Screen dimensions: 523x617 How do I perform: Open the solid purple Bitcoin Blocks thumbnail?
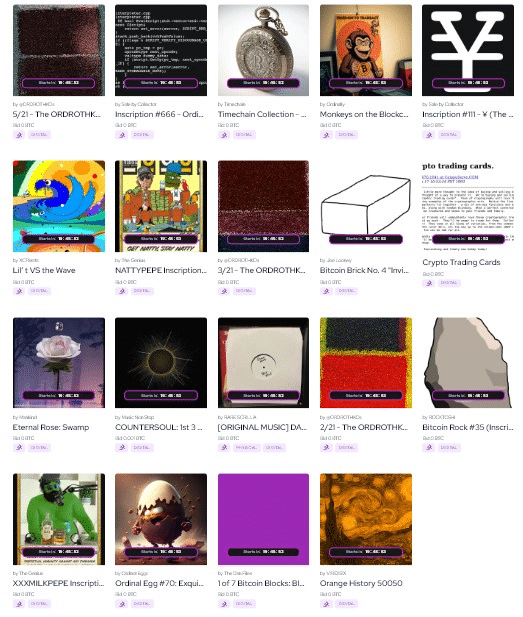click(263, 519)
